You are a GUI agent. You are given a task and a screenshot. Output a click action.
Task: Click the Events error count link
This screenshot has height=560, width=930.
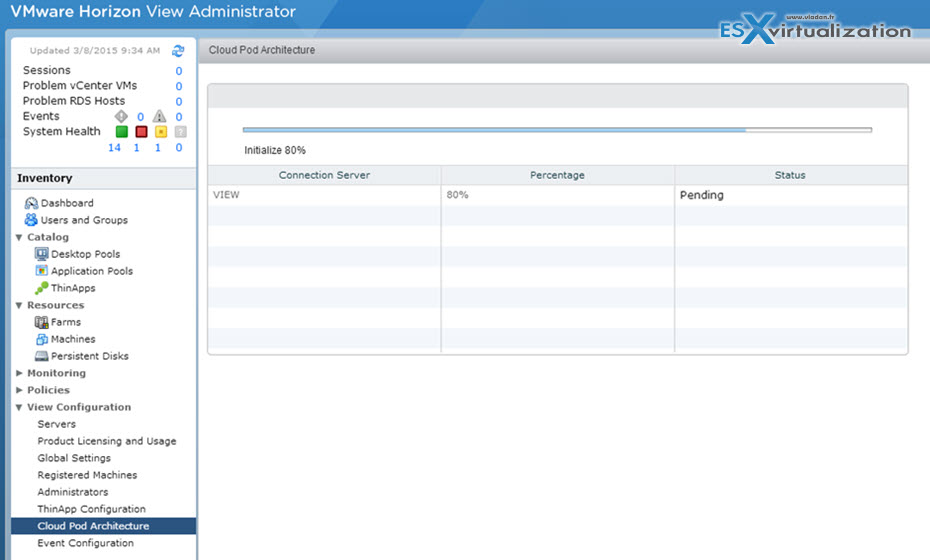pyautogui.click(x=141, y=117)
